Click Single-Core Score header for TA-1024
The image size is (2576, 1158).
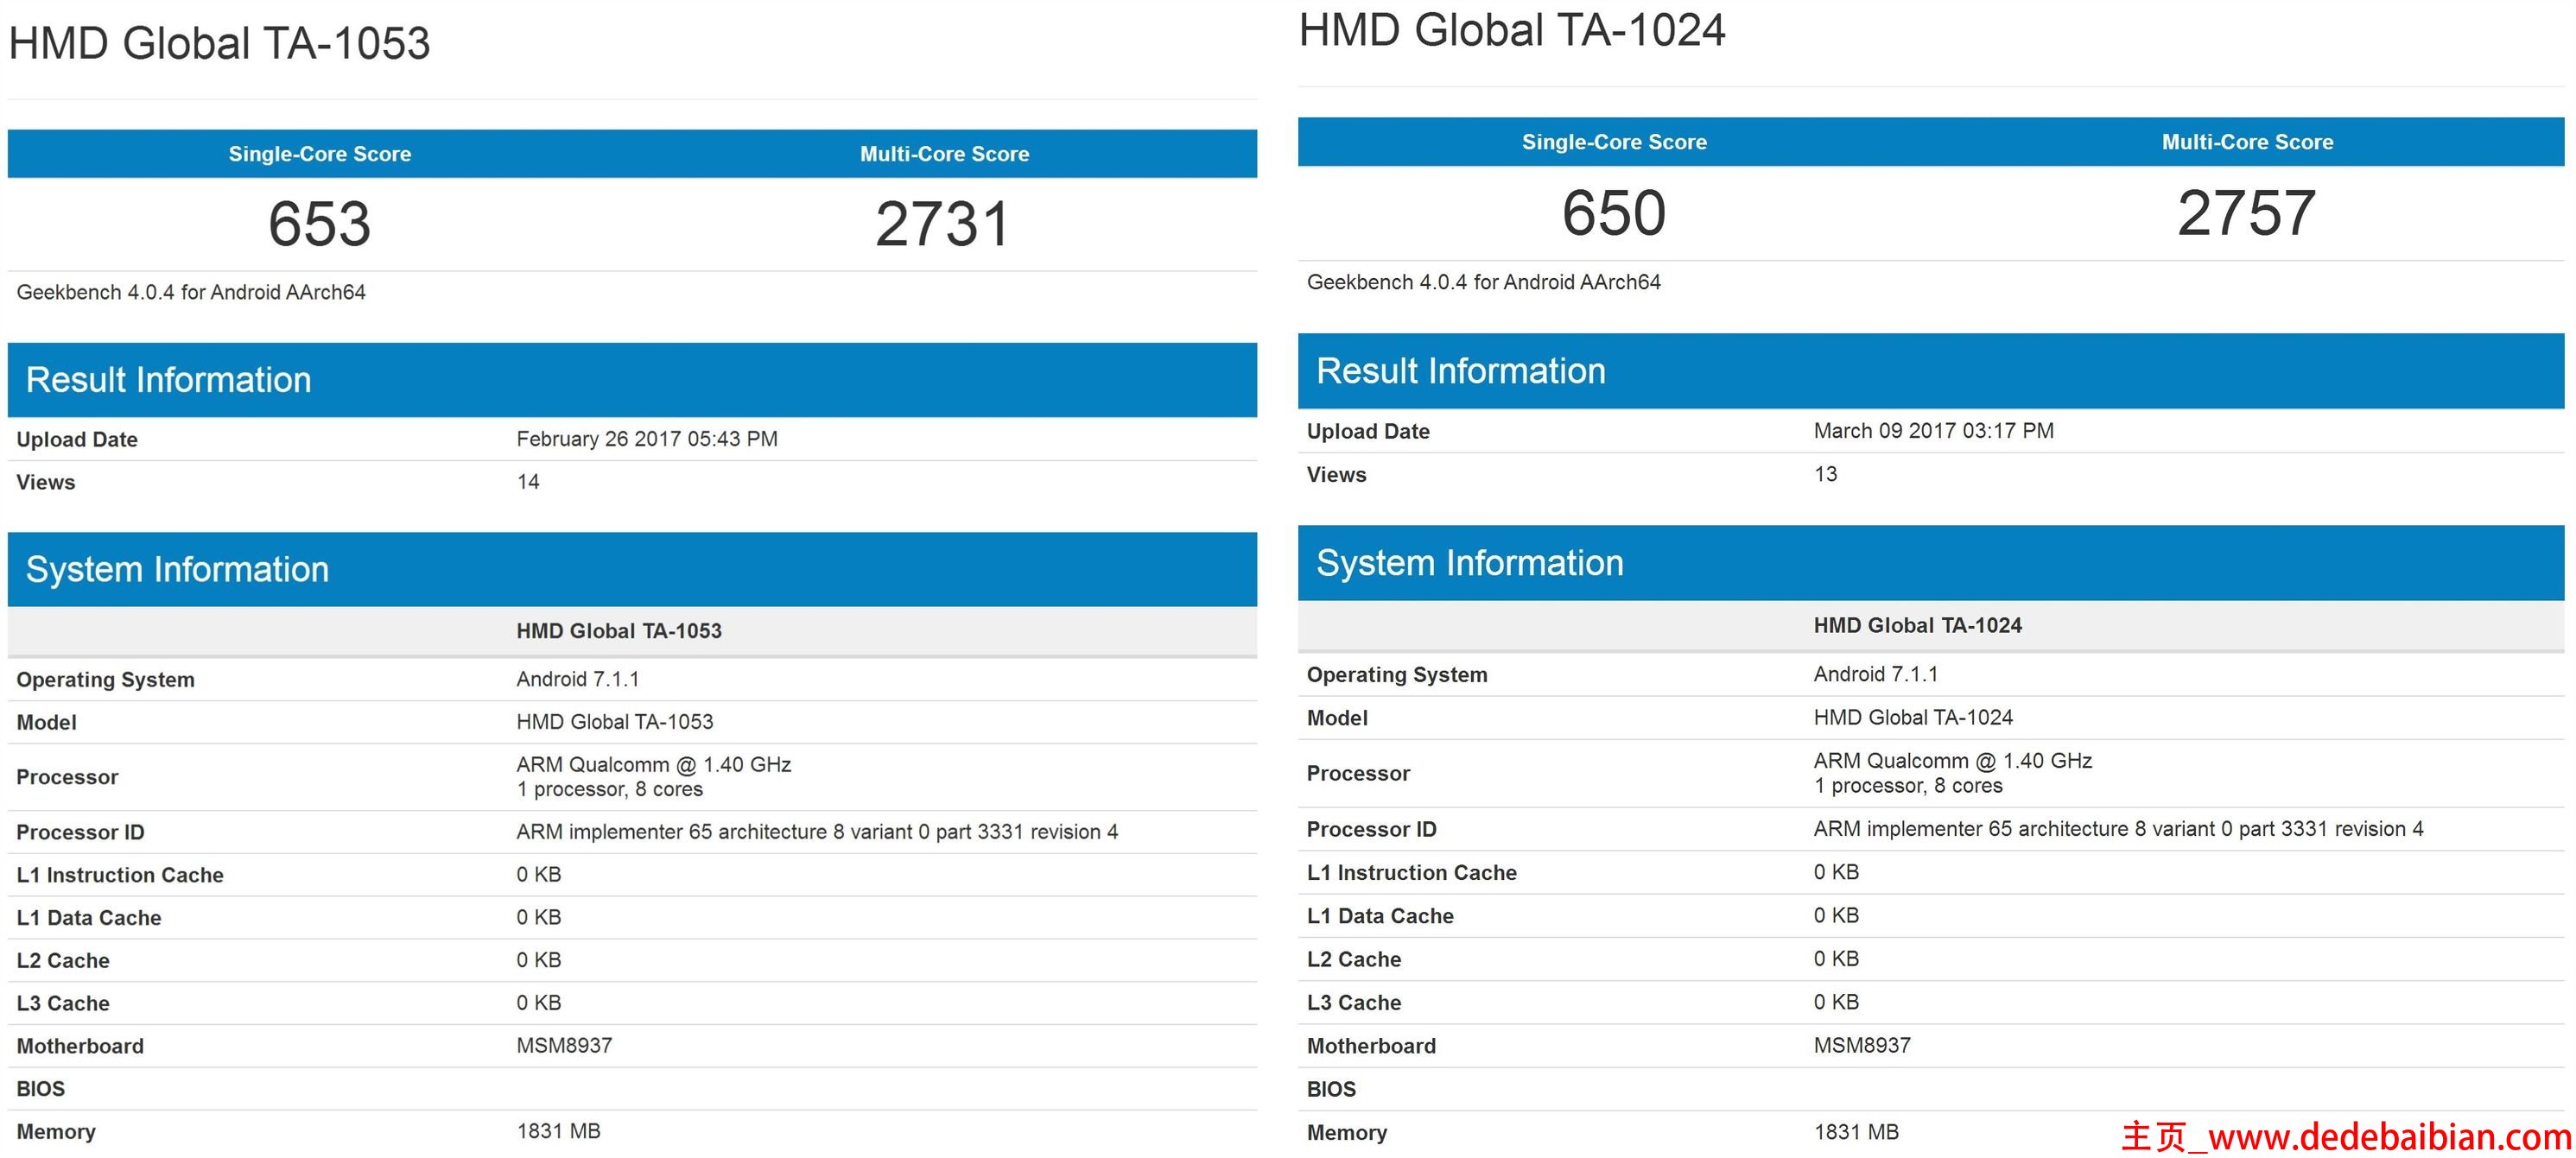tap(1614, 142)
